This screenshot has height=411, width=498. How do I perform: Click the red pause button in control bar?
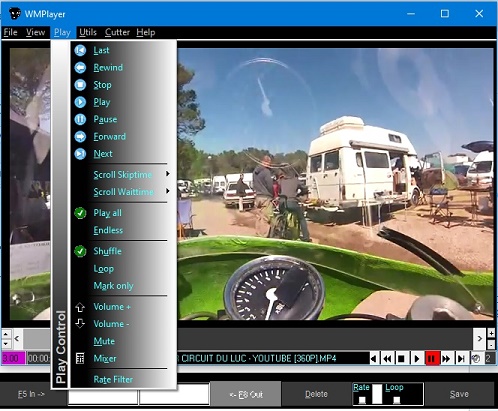pos(431,359)
